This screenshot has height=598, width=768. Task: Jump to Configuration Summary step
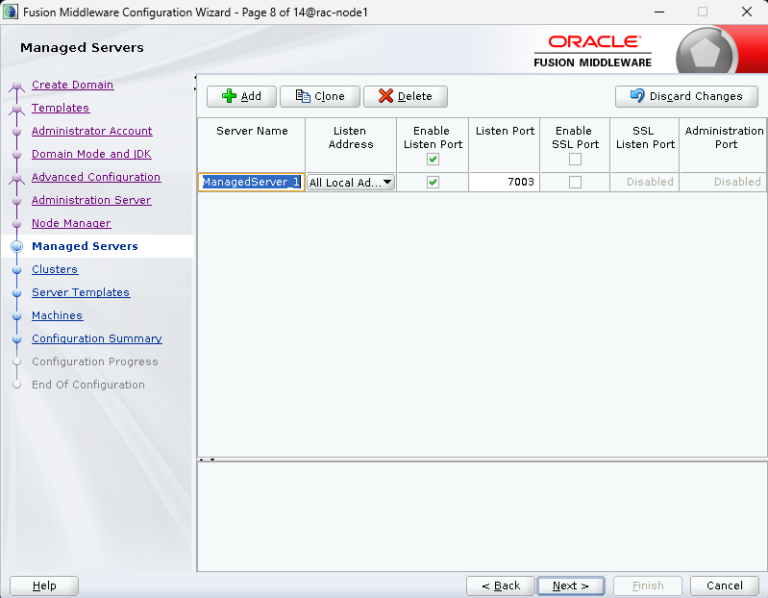click(x=97, y=338)
